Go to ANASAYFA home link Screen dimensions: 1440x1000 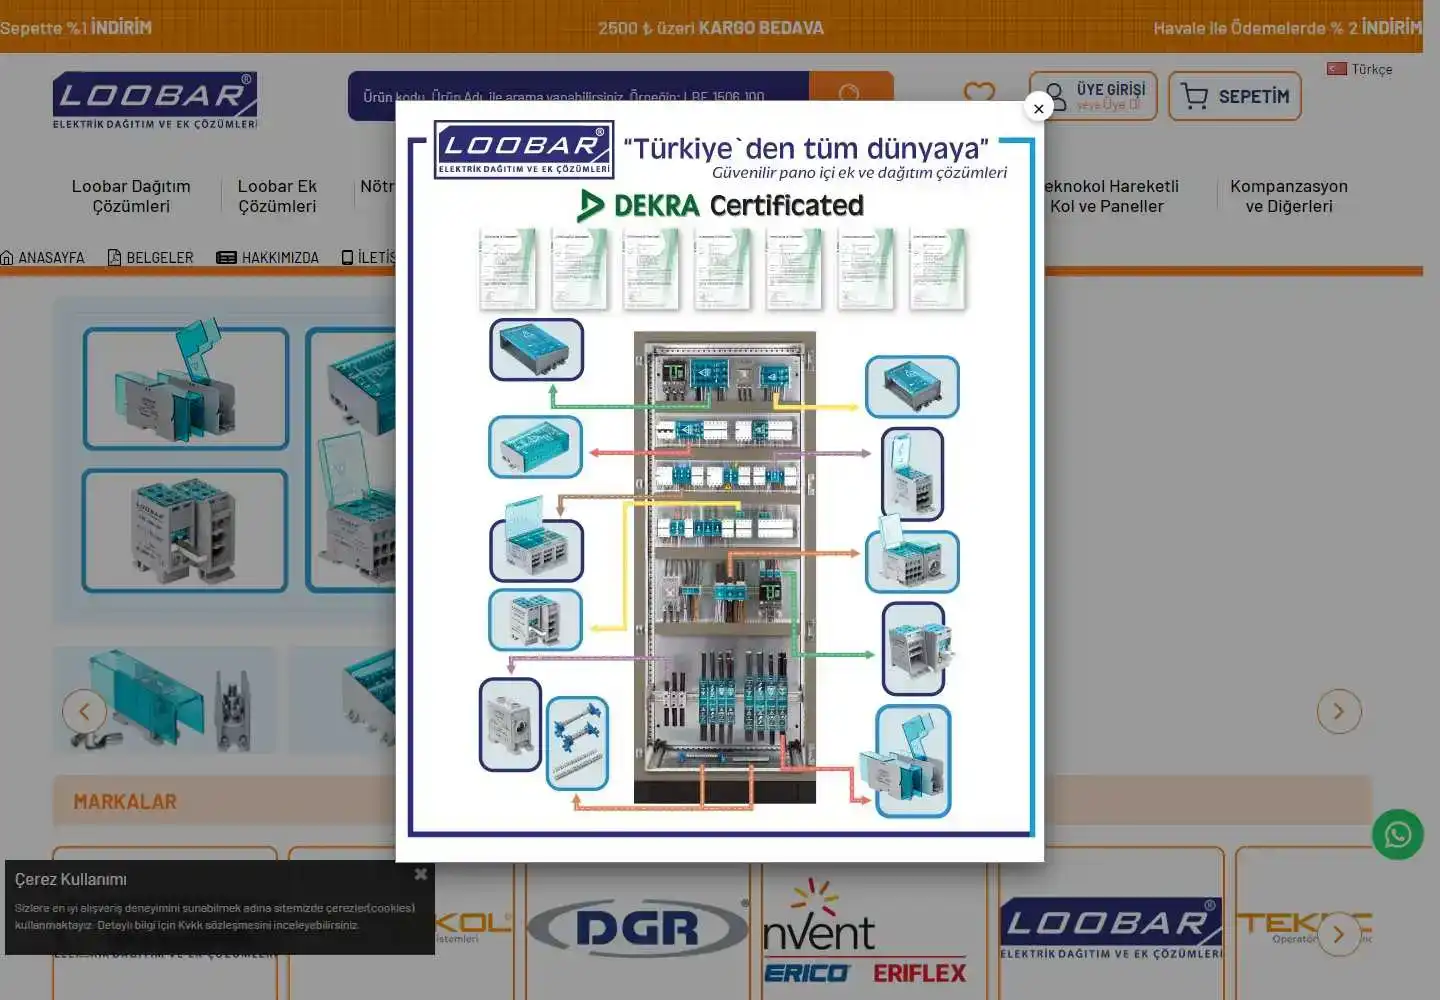point(43,258)
